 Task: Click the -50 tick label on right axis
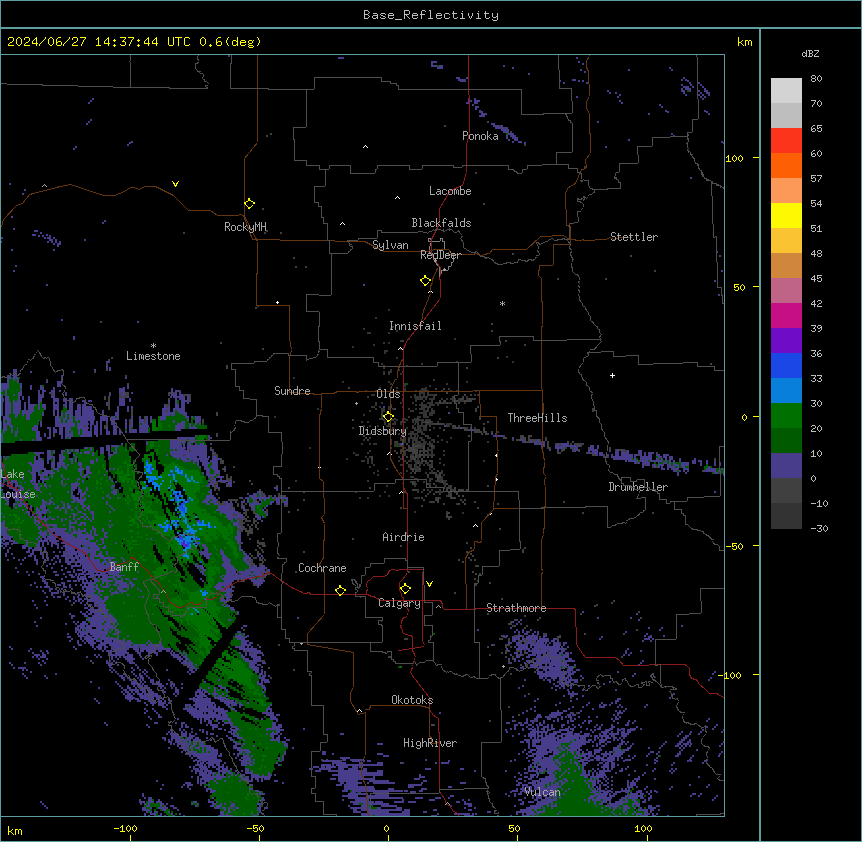click(734, 546)
